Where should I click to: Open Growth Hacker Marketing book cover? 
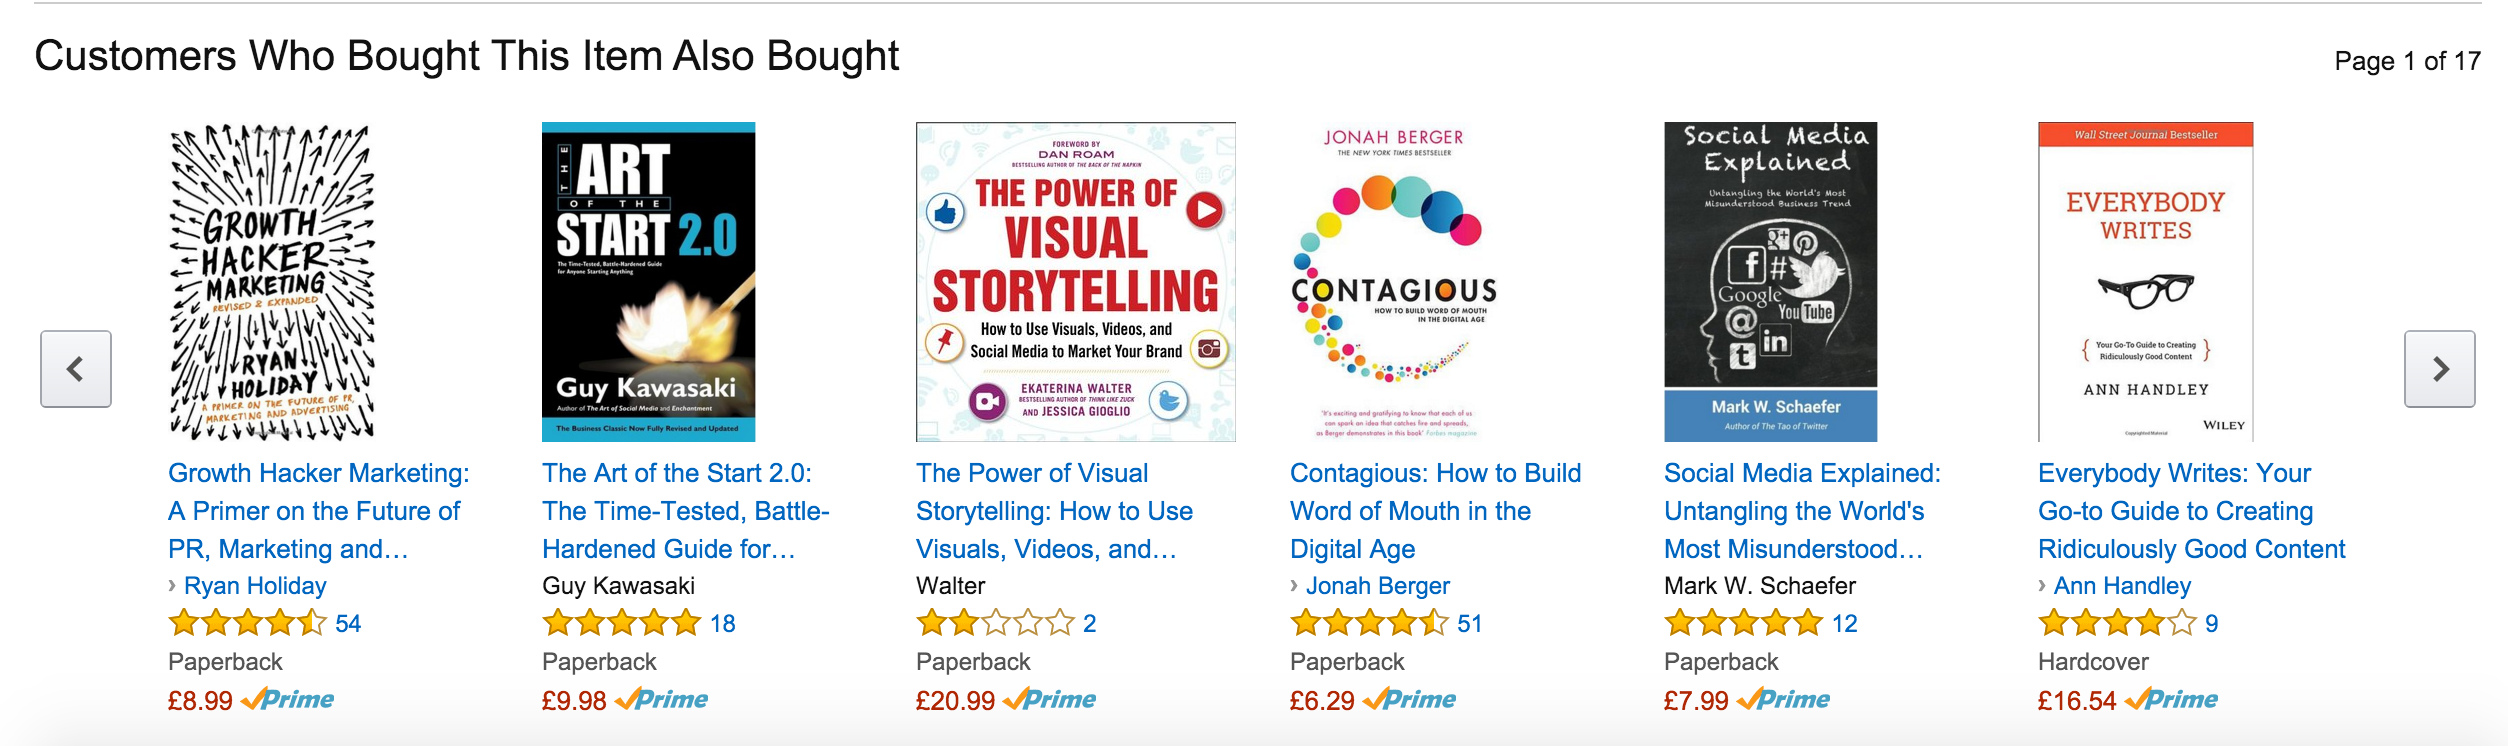[272, 282]
